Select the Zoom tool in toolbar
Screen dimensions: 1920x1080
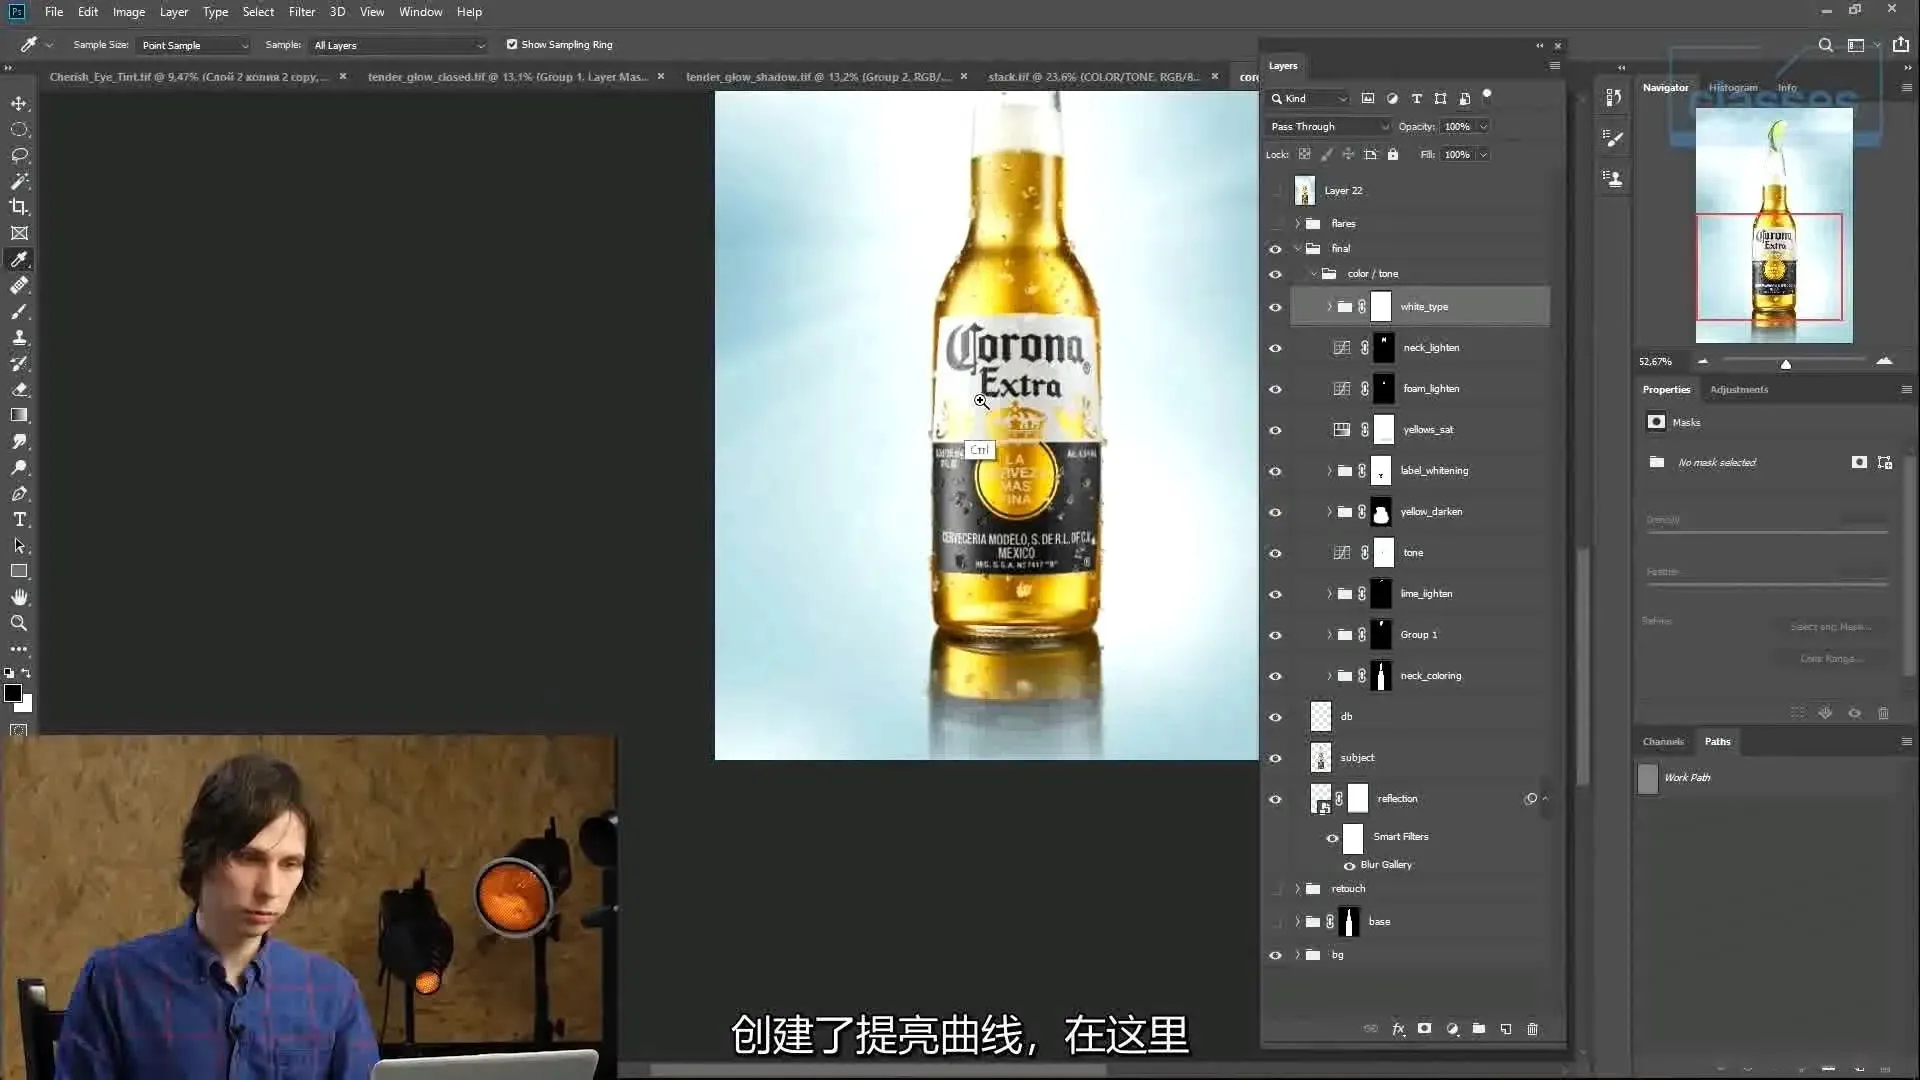pyautogui.click(x=19, y=623)
